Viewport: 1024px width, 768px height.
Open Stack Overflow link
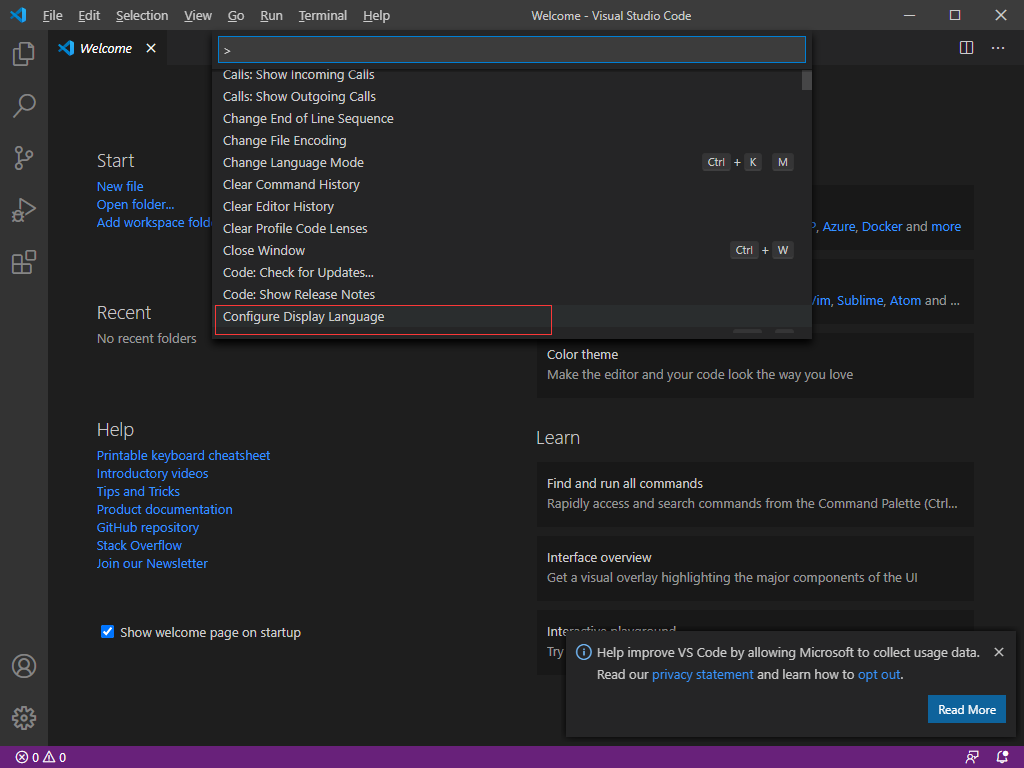coord(139,545)
